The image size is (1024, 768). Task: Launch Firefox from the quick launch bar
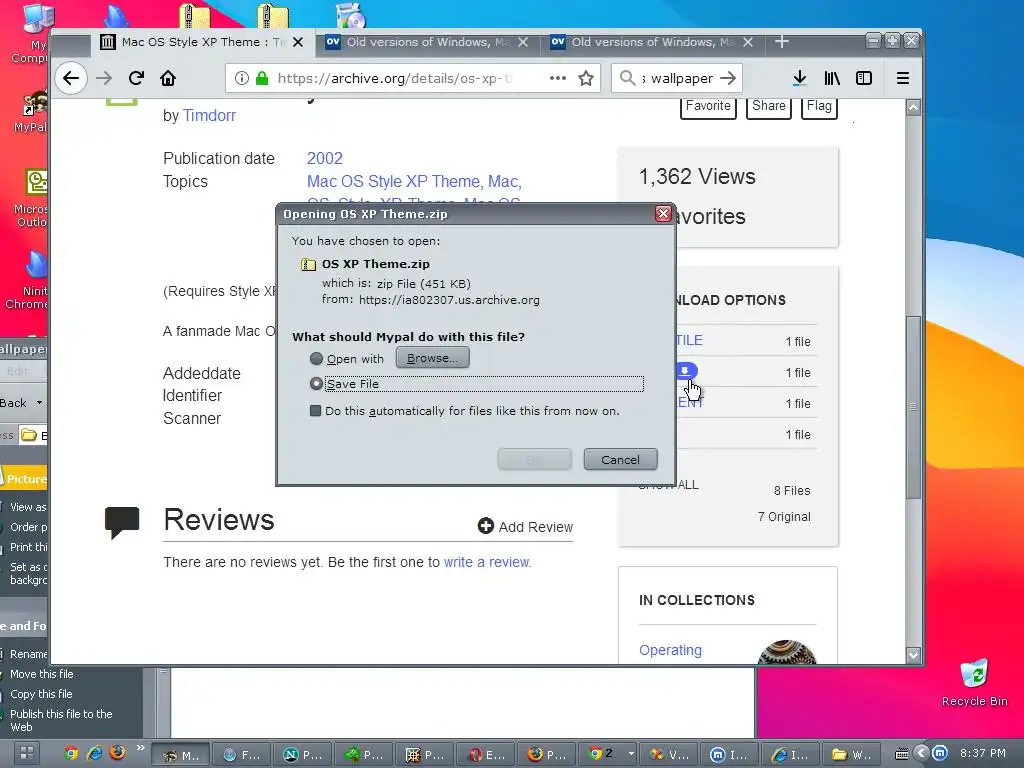(x=118, y=753)
